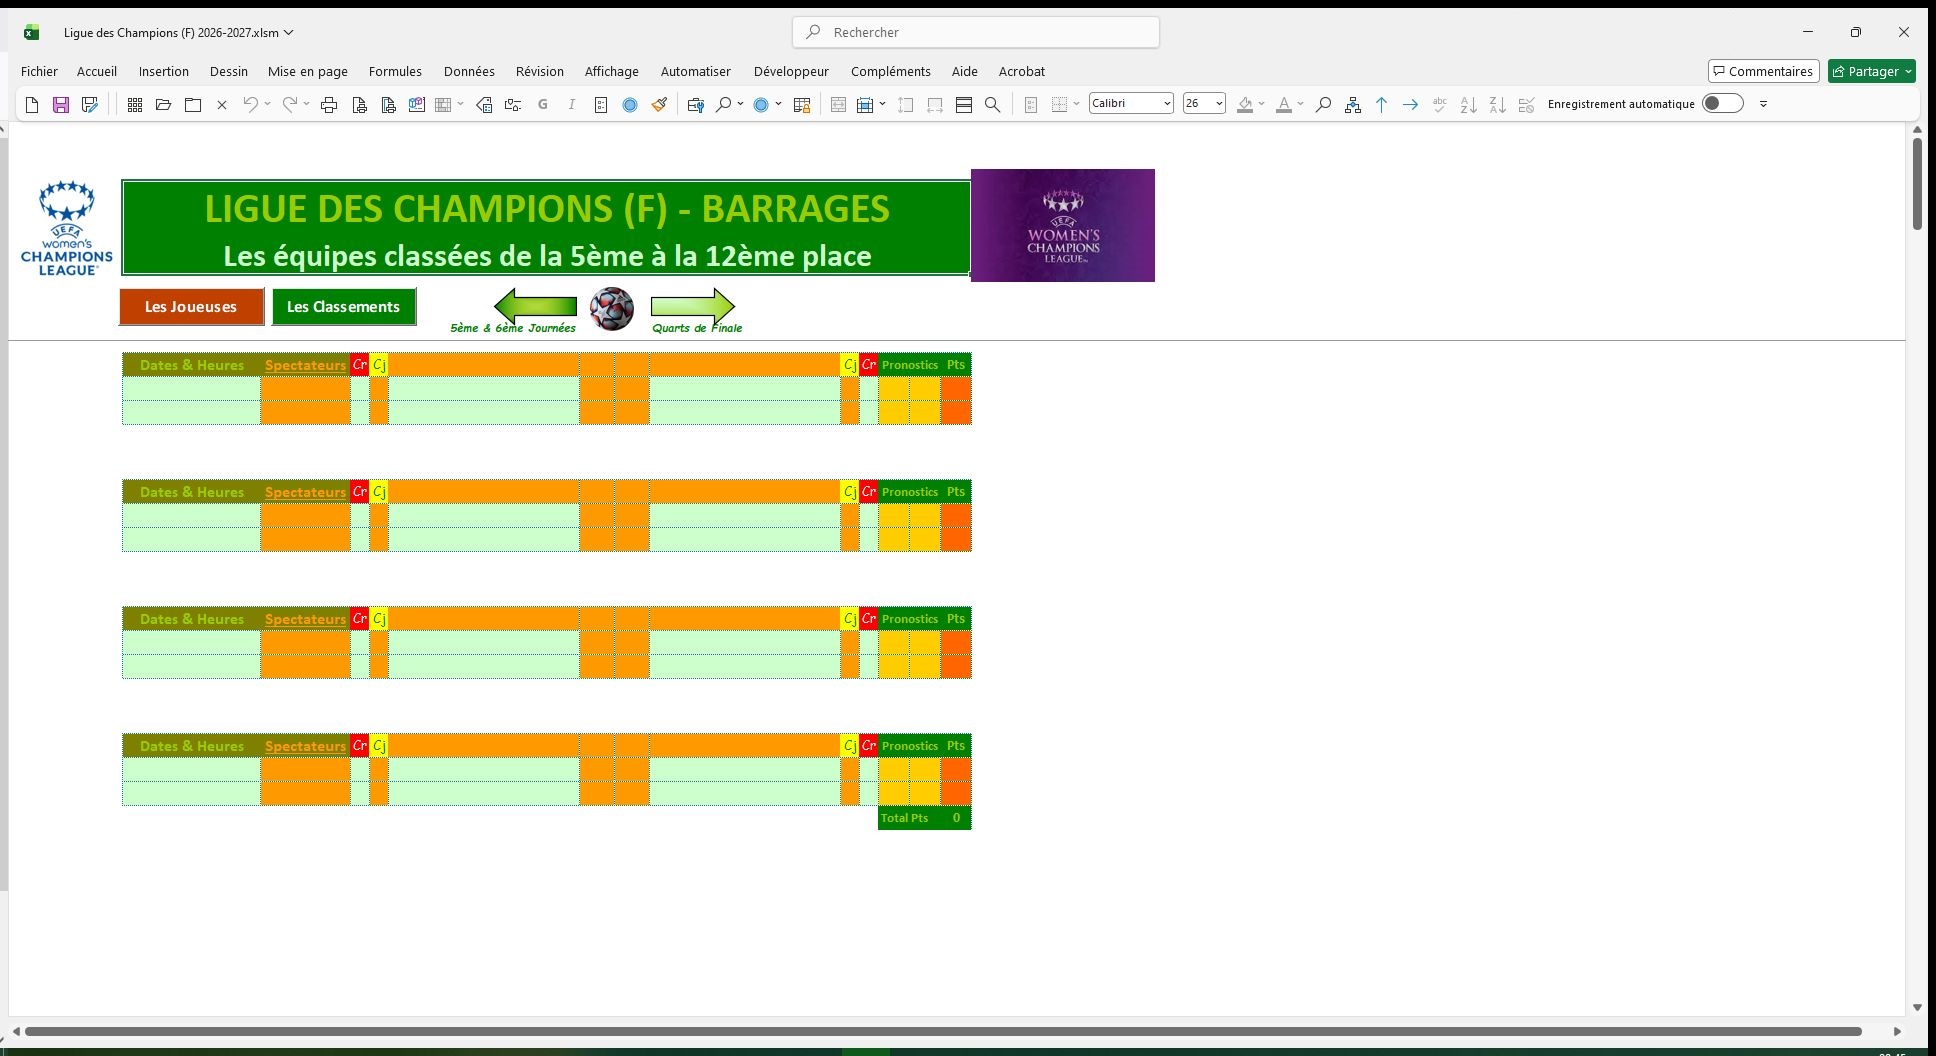The width and height of the screenshot is (1936, 1056).
Task: Click the Les Classements button
Action: tap(343, 307)
